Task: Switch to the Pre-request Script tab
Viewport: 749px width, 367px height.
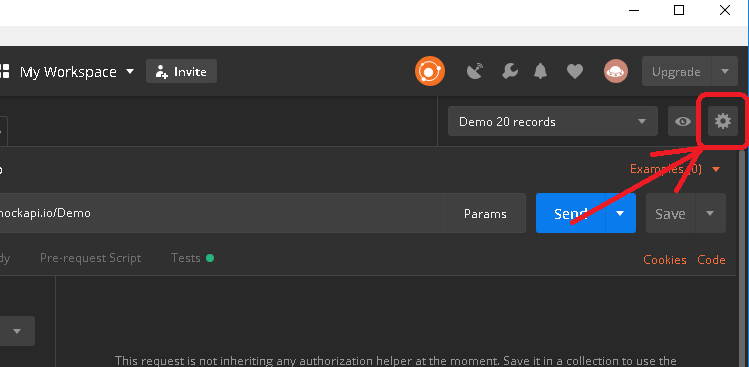Action: pyautogui.click(x=90, y=259)
